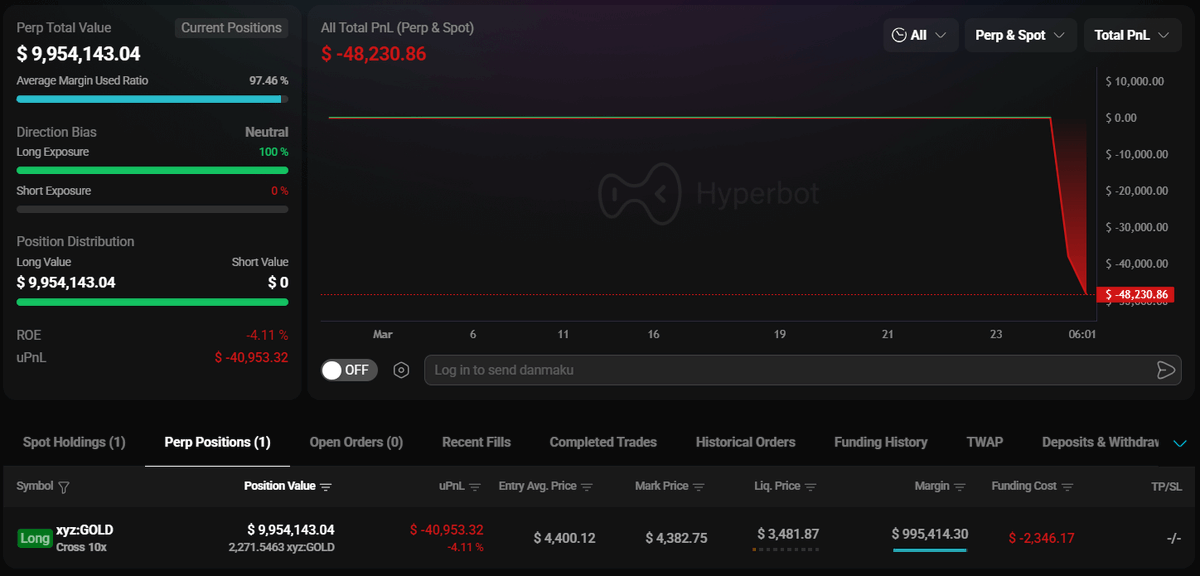Image resolution: width=1200 pixels, height=576 pixels.
Task: Open the Perp & Spot dropdown
Action: 1020,35
